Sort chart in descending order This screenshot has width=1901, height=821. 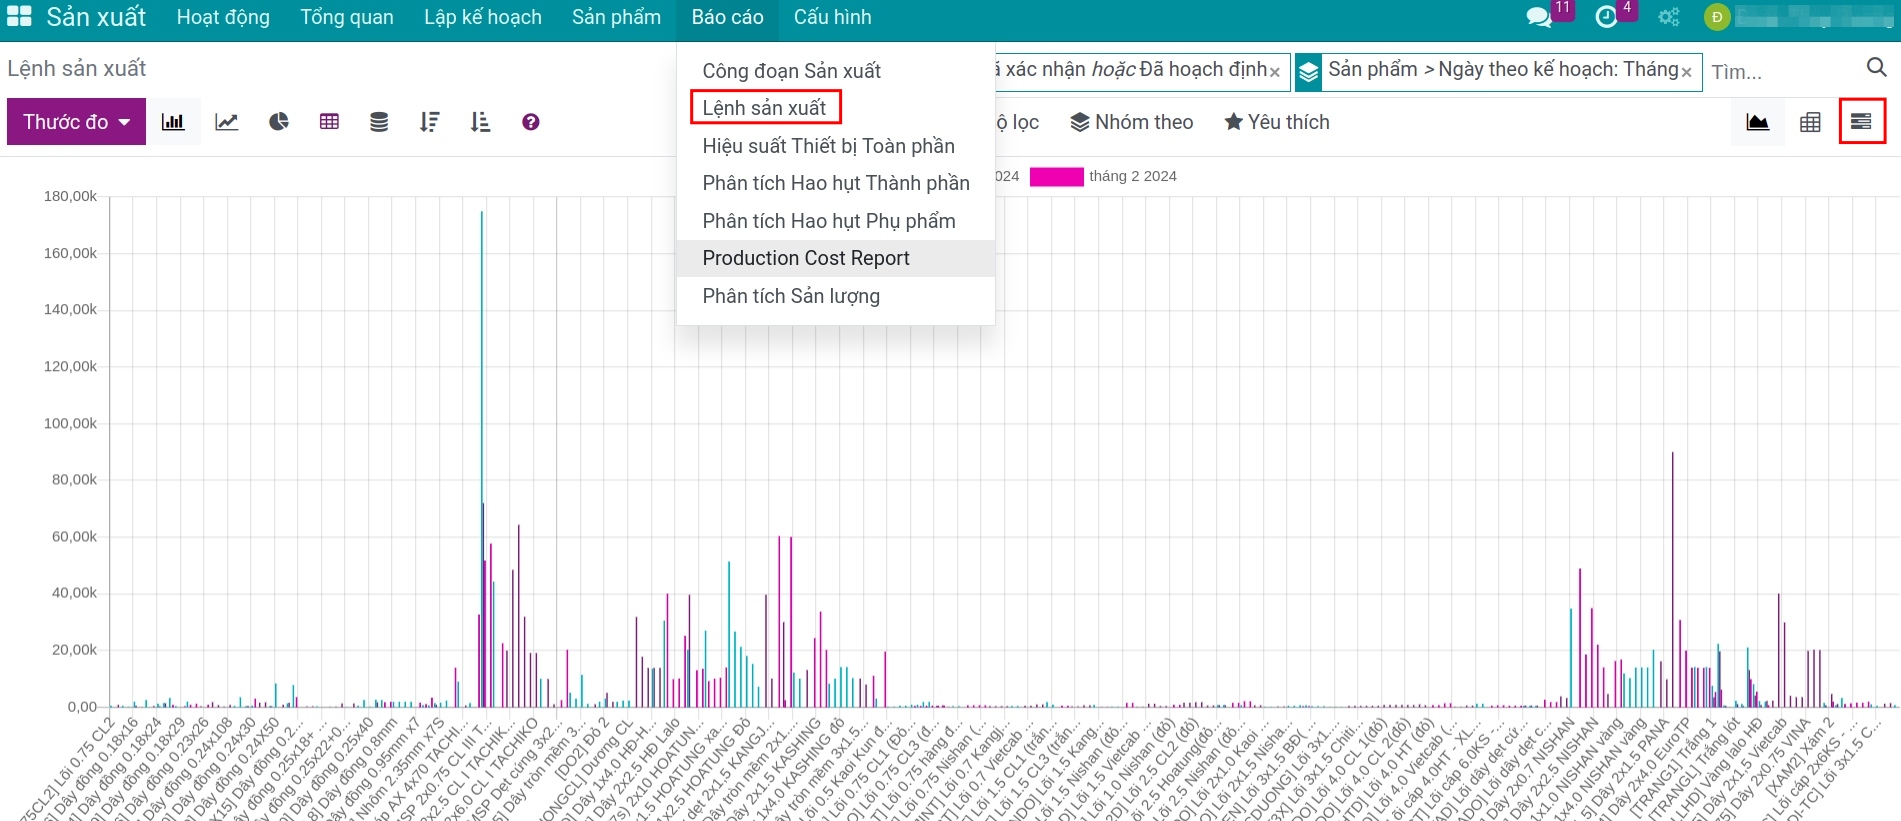coord(430,122)
